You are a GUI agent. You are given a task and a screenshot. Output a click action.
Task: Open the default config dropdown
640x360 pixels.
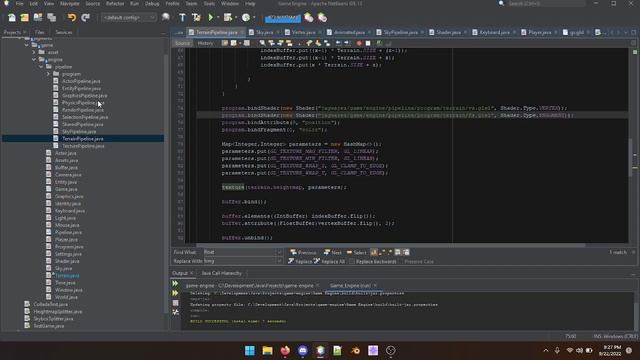129,18
